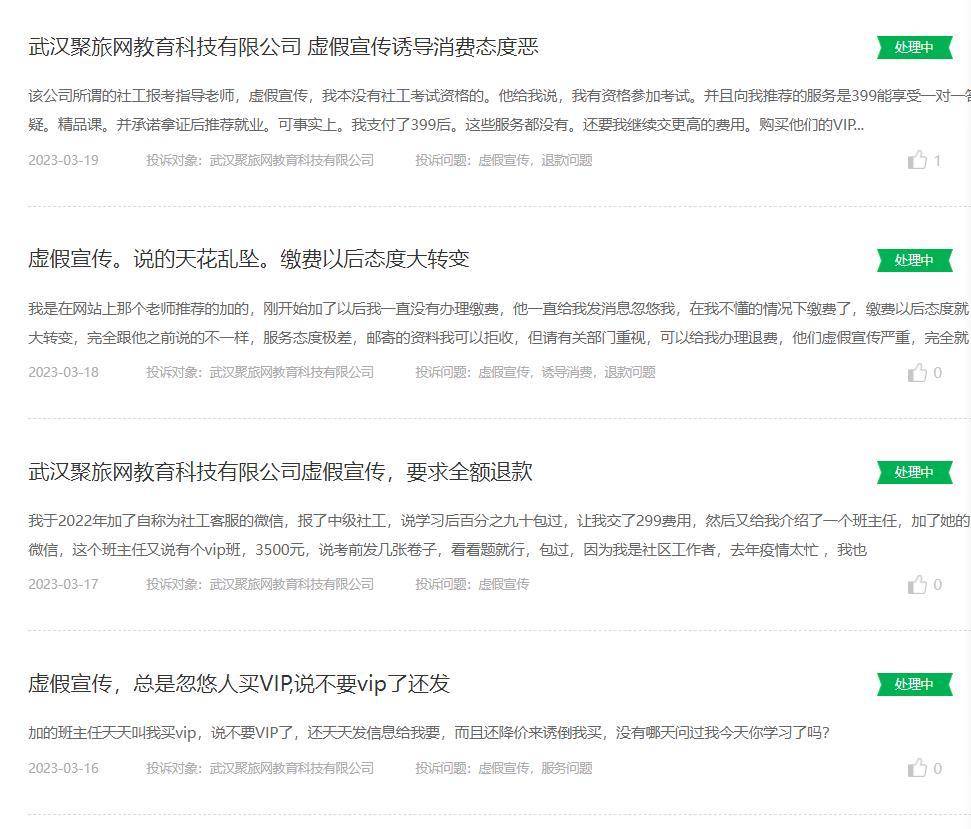
Task: Click the 处理中 status on the 缴费以后态度大转变 complaint
Action: pyautogui.click(x=913, y=259)
